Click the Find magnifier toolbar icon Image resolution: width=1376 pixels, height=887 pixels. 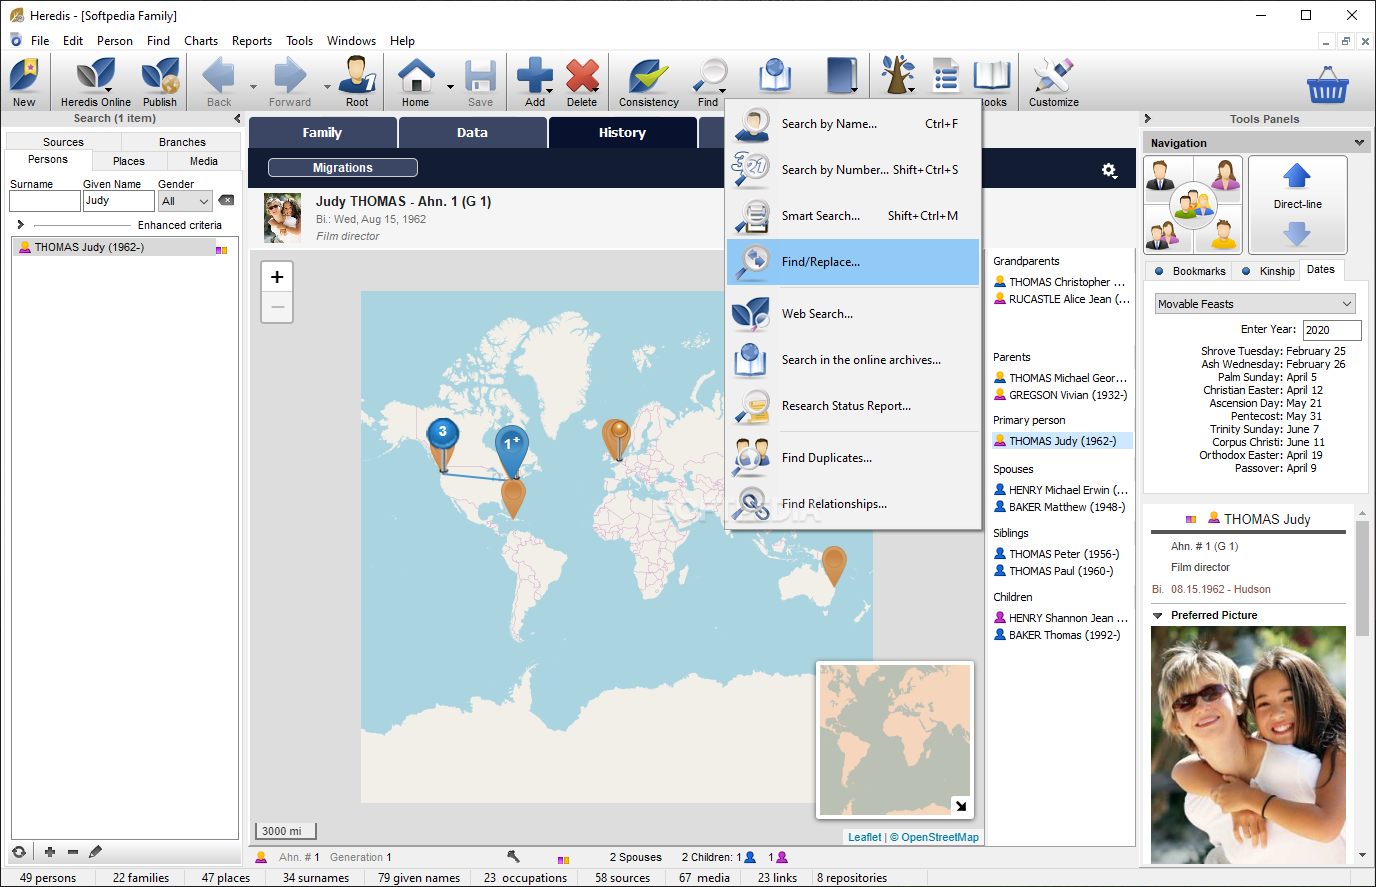(709, 82)
